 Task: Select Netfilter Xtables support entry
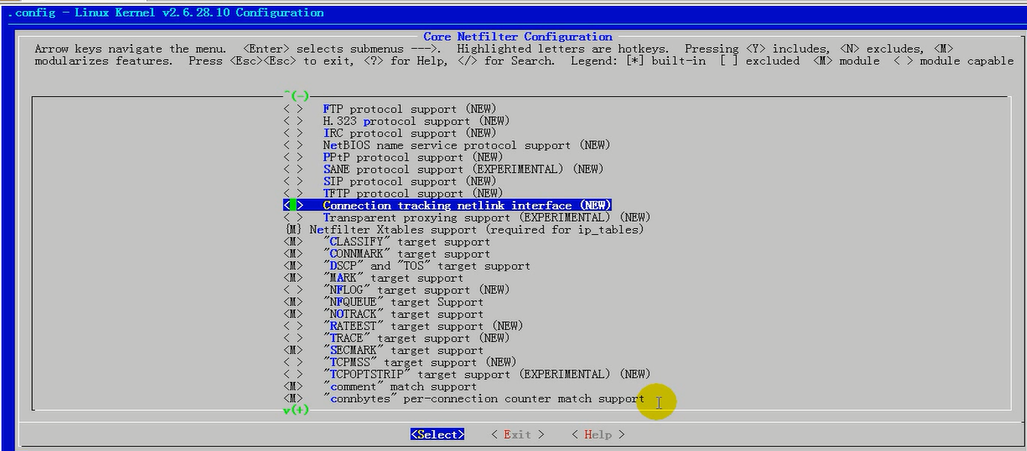(x=477, y=230)
